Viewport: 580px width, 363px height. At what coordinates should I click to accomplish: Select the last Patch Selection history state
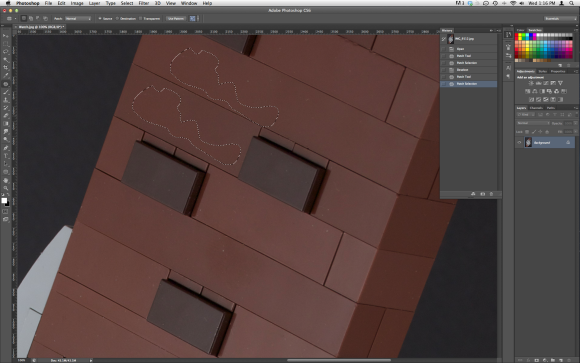coord(468,84)
